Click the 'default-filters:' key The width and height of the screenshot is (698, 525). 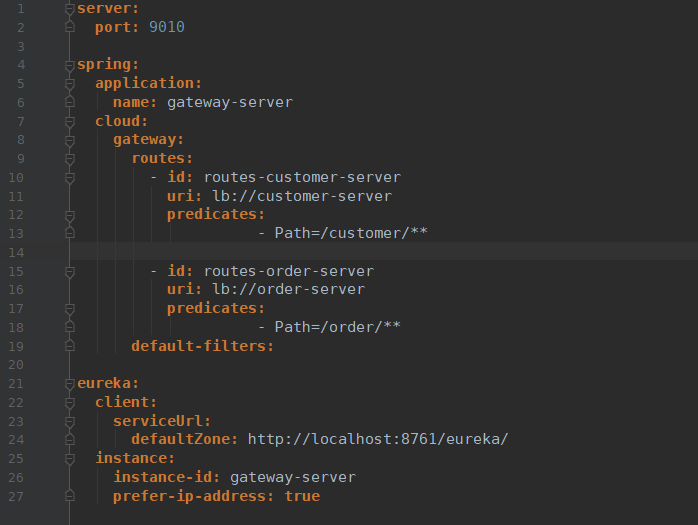[x=203, y=346]
